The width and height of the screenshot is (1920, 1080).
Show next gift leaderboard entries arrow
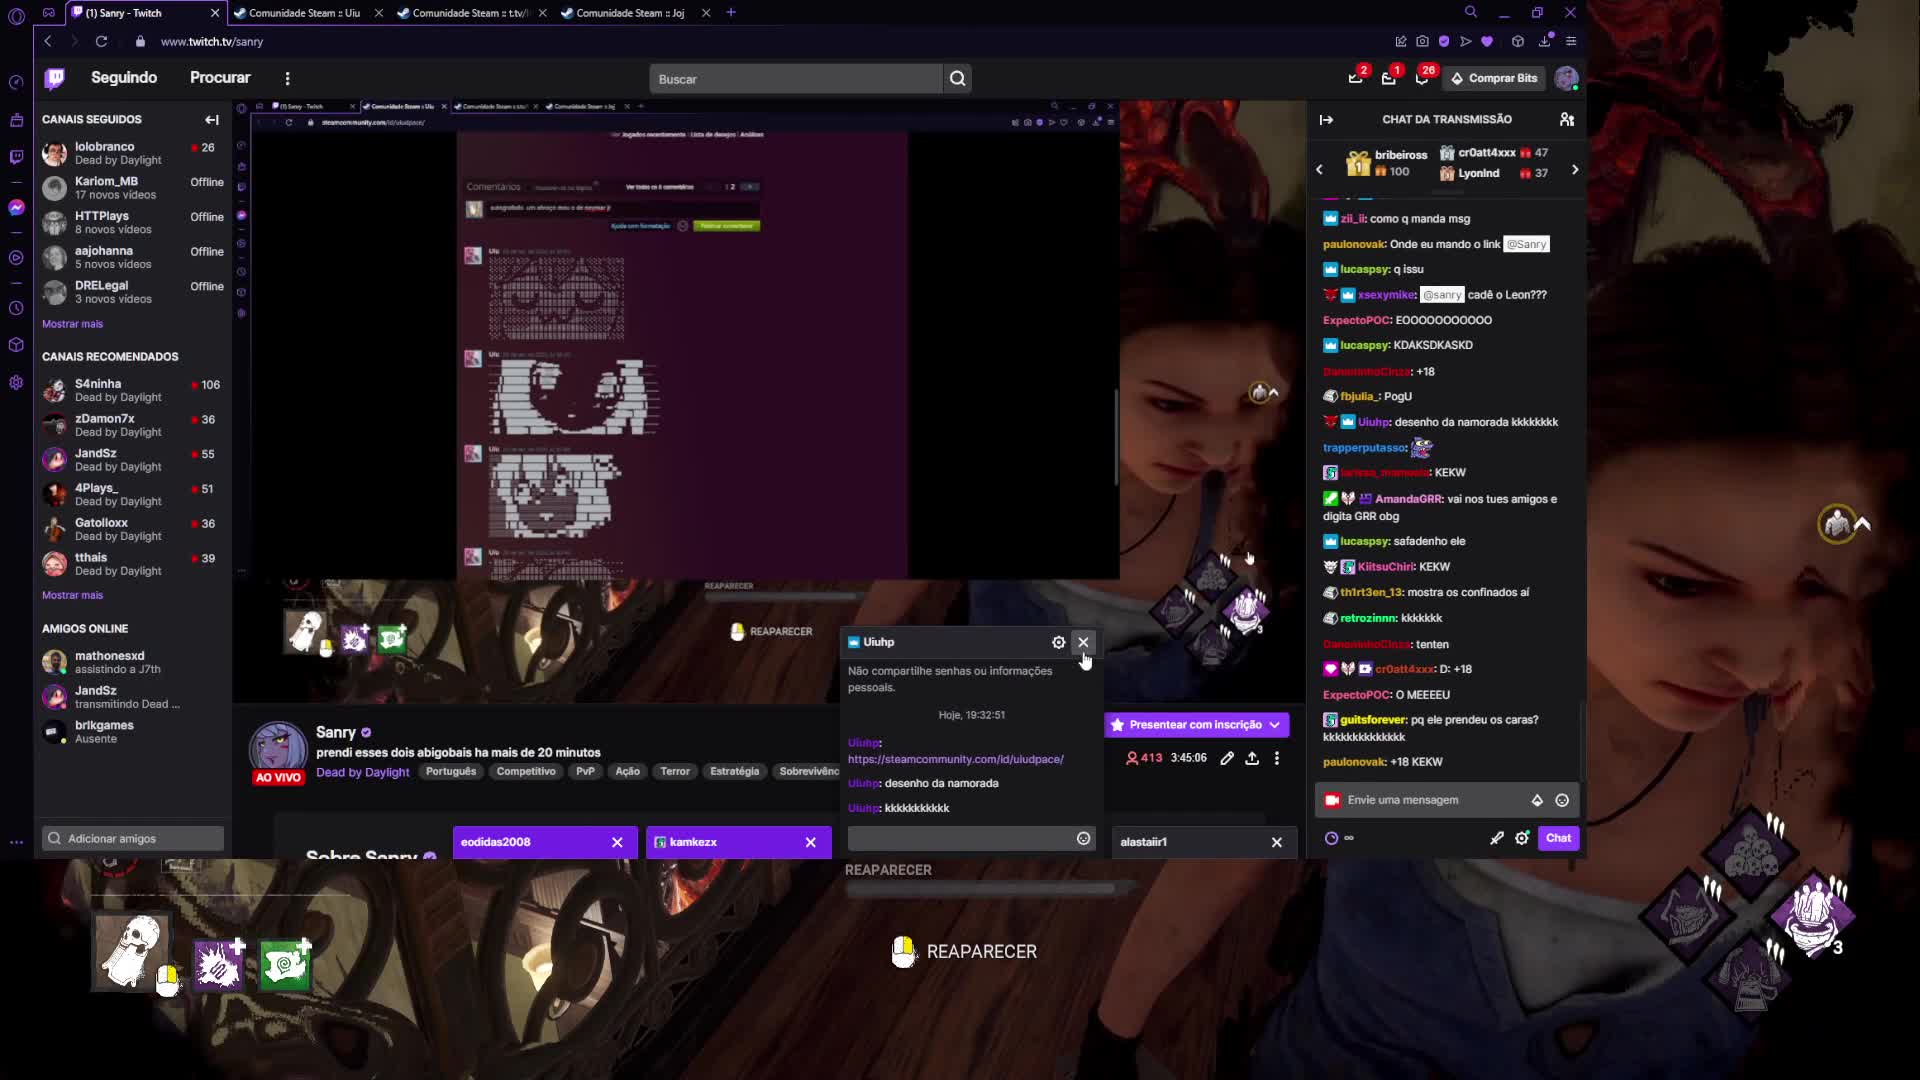coord(1575,169)
